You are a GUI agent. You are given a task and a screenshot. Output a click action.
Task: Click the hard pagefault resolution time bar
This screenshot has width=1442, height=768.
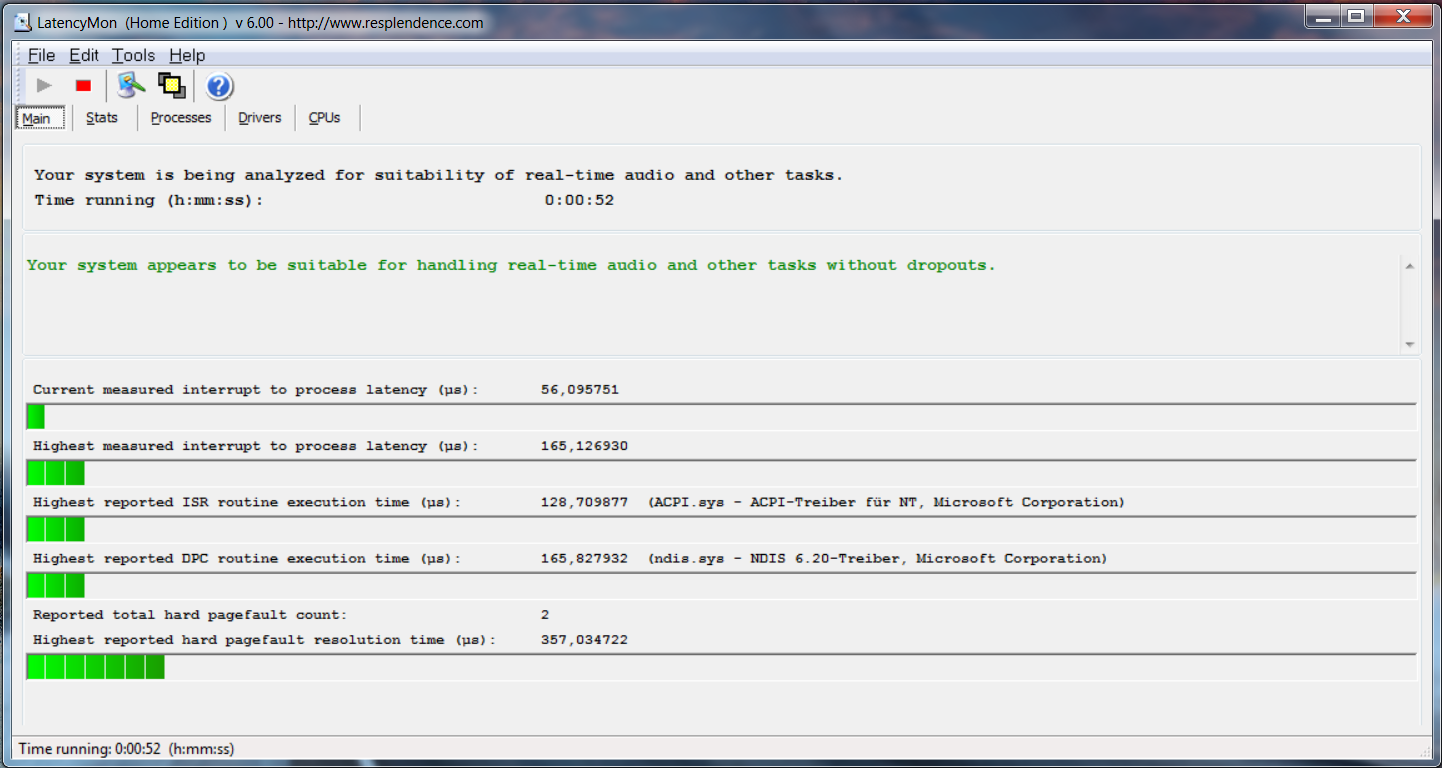coord(721,667)
